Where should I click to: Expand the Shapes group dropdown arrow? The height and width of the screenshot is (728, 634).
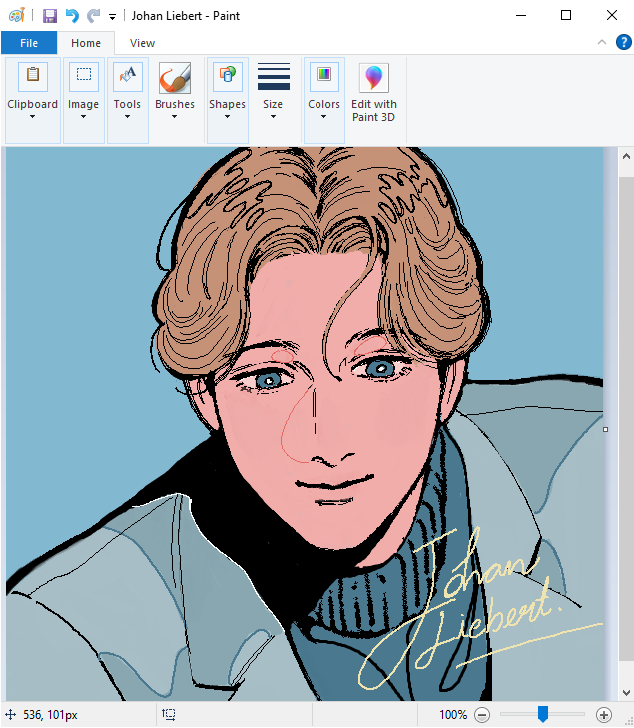coord(227,117)
